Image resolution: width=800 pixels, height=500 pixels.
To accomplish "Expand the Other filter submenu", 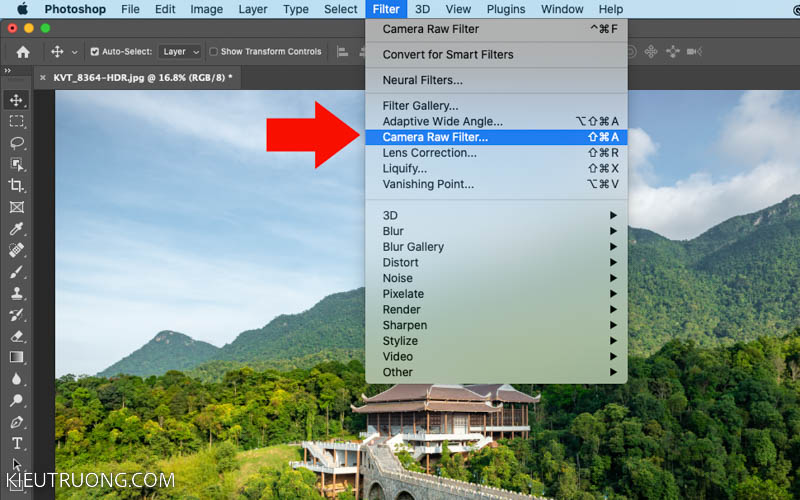I will tap(496, 372).
